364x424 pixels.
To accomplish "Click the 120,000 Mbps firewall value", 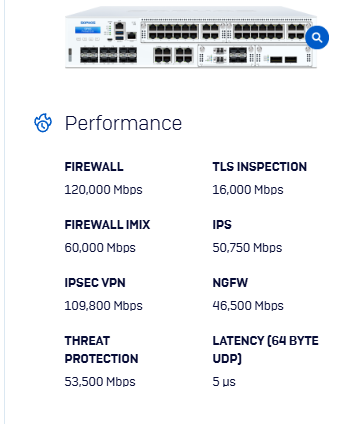I will 103,190.
